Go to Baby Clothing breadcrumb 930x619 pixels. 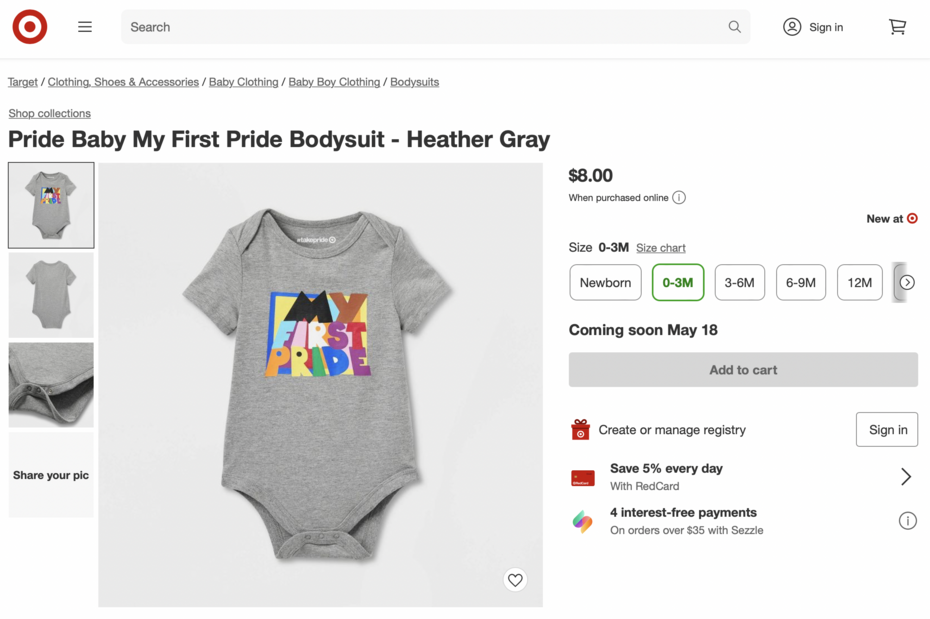[243, 82]
